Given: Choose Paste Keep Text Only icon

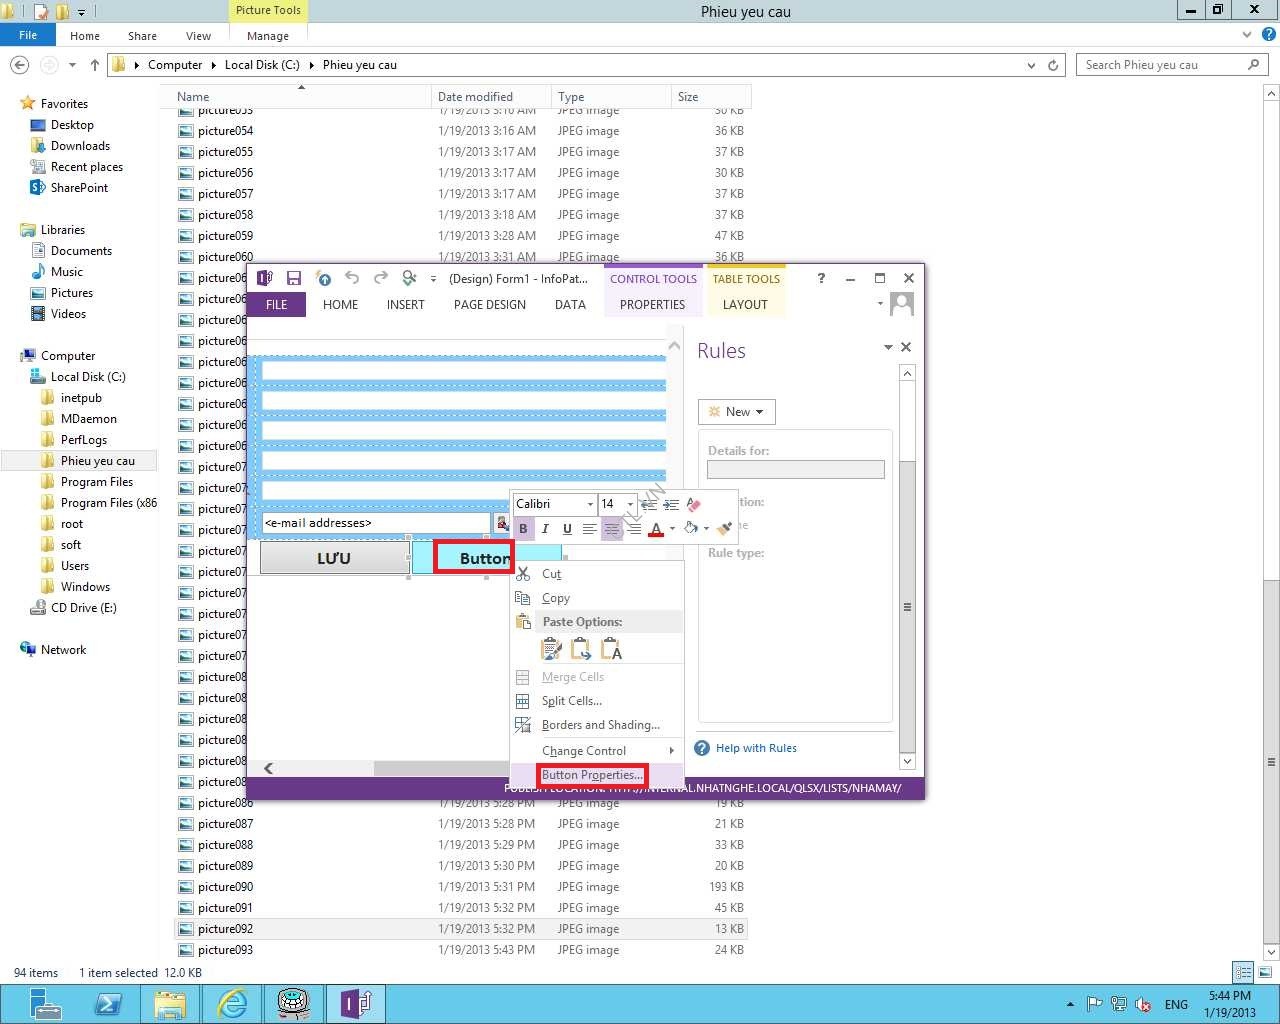Looking at the screenshot, I should click(611, 650).
